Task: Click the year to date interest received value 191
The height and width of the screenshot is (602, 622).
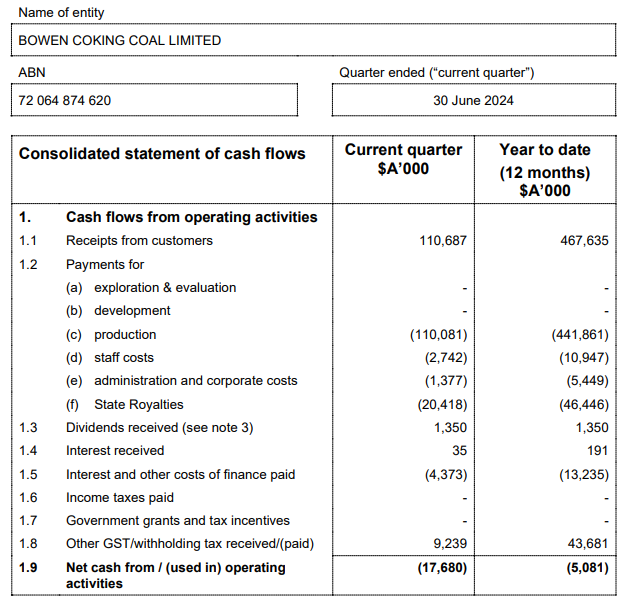Action: coord(595,451)
